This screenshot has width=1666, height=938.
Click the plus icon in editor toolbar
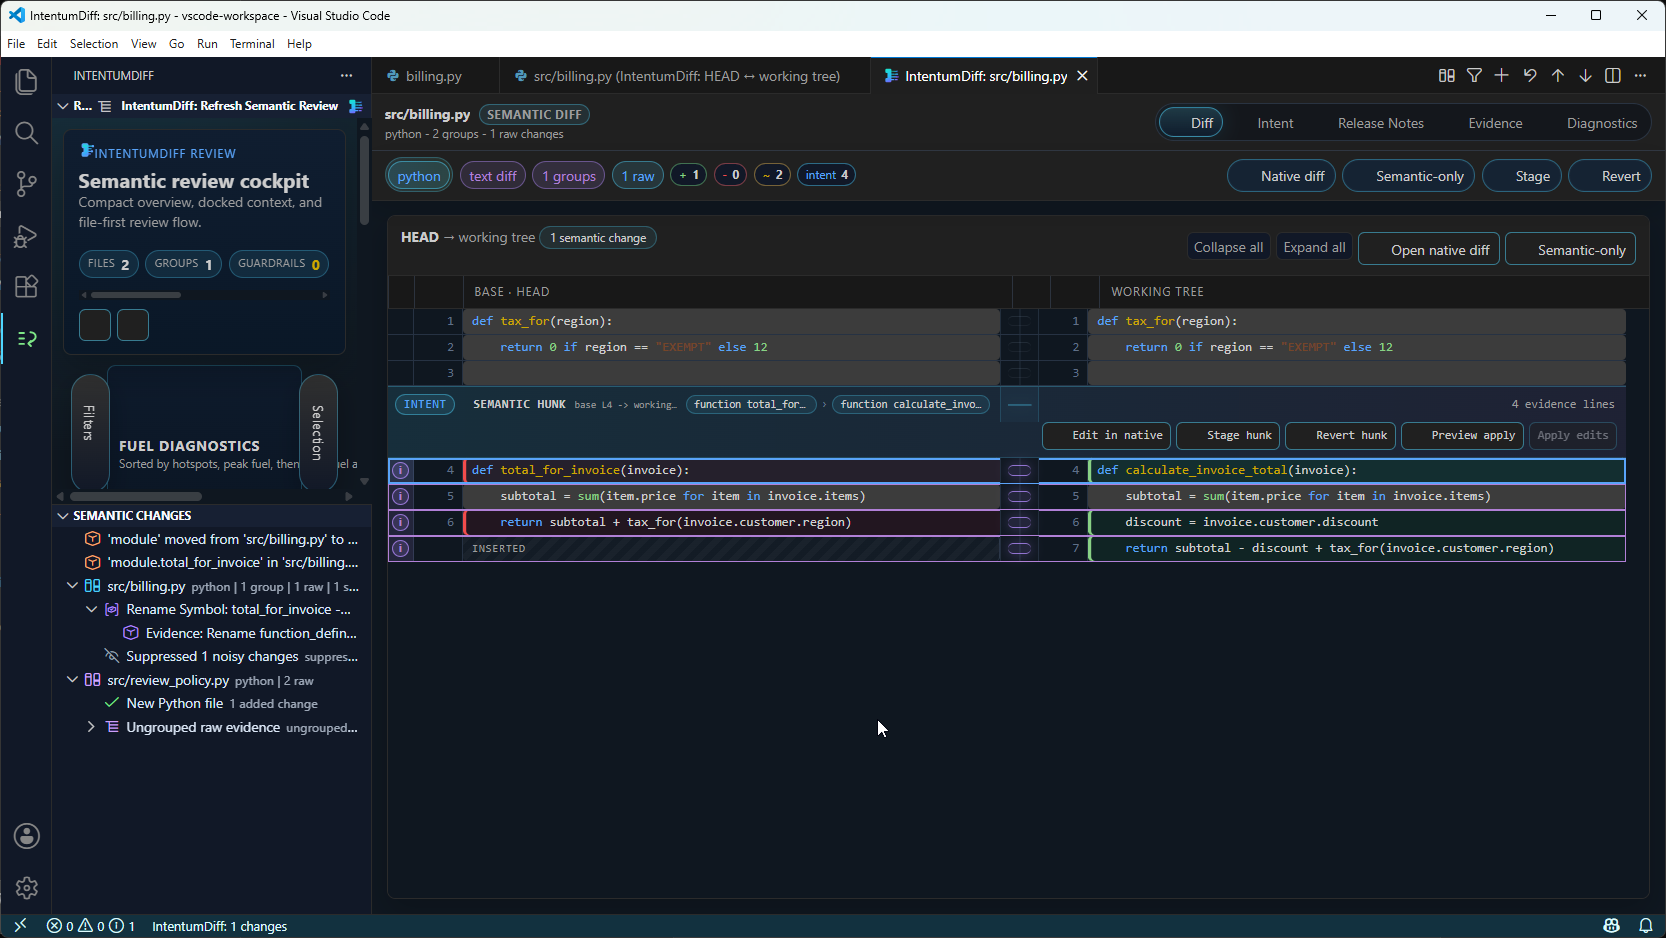(1501, 76)
